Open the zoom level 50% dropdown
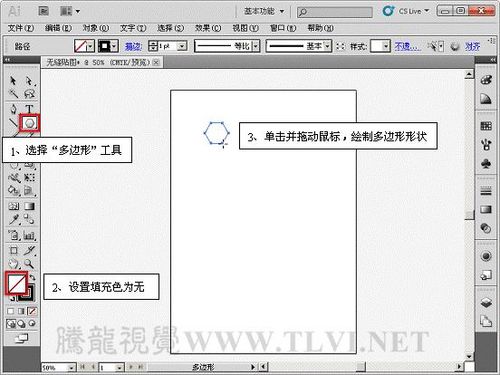The height and width of the screenshot is (375, 500). [x=71, y=368]
